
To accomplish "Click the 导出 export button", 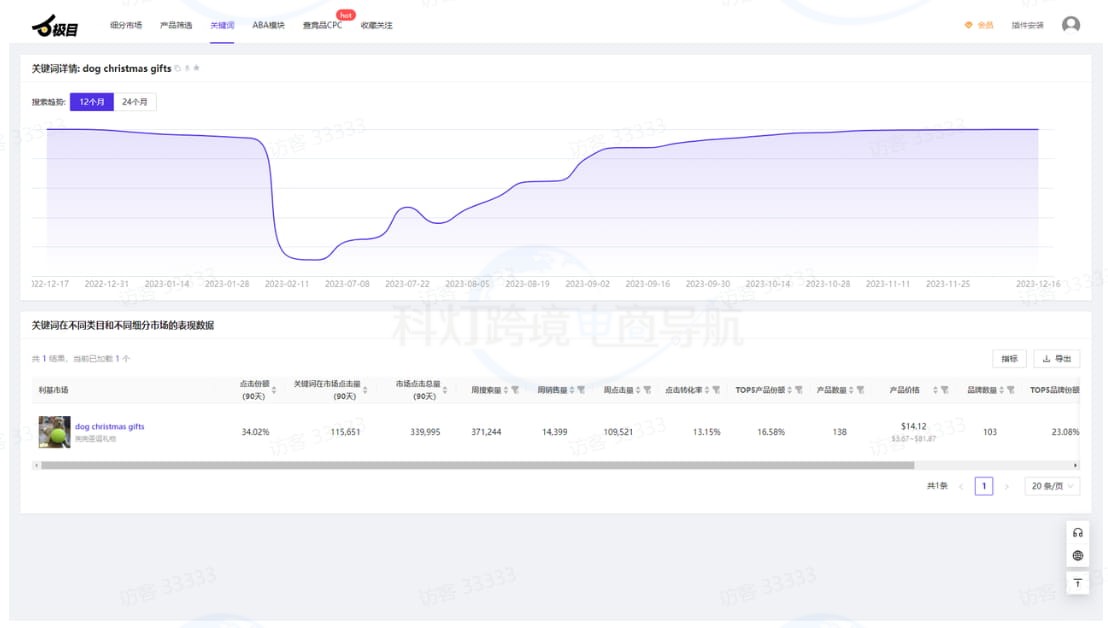I will point(1056,358).
